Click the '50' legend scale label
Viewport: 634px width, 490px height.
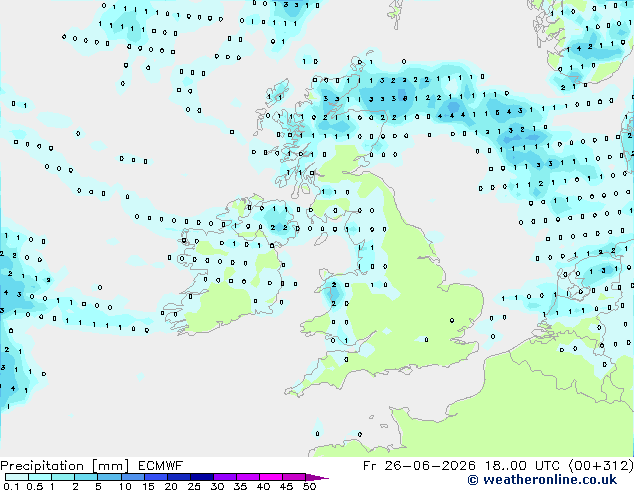point(309,486)
